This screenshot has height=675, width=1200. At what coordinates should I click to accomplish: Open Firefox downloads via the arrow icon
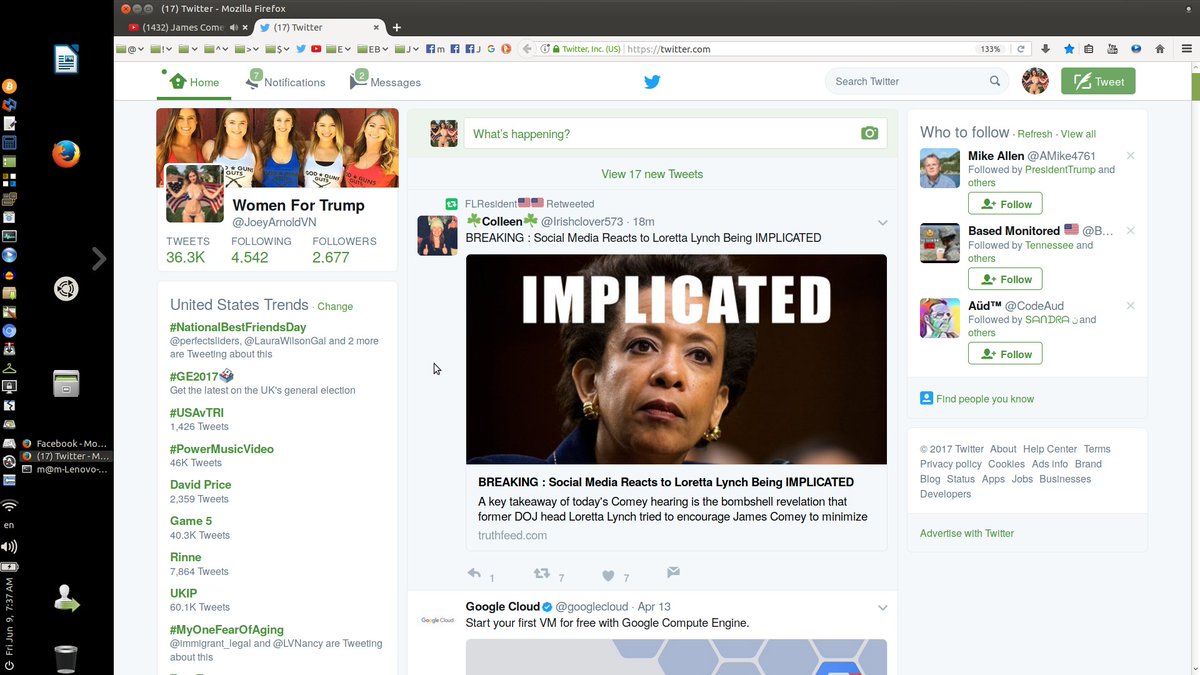(1043, 47)
